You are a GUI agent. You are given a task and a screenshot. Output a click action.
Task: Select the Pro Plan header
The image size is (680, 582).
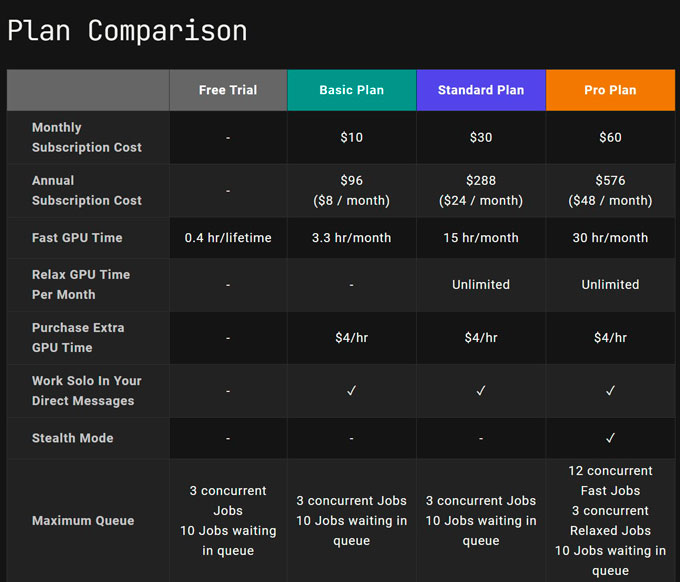610,90
